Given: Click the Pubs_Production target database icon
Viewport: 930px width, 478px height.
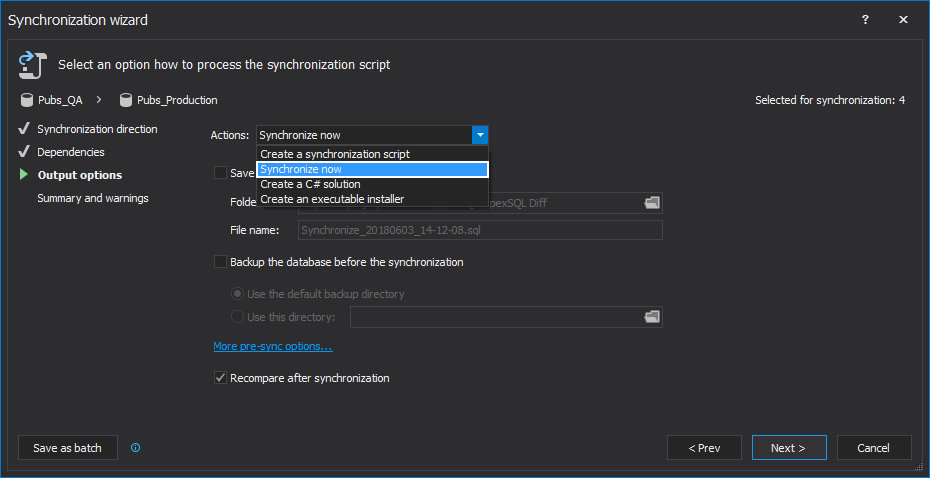Looking at the screenshot, I should click(126, 100).
